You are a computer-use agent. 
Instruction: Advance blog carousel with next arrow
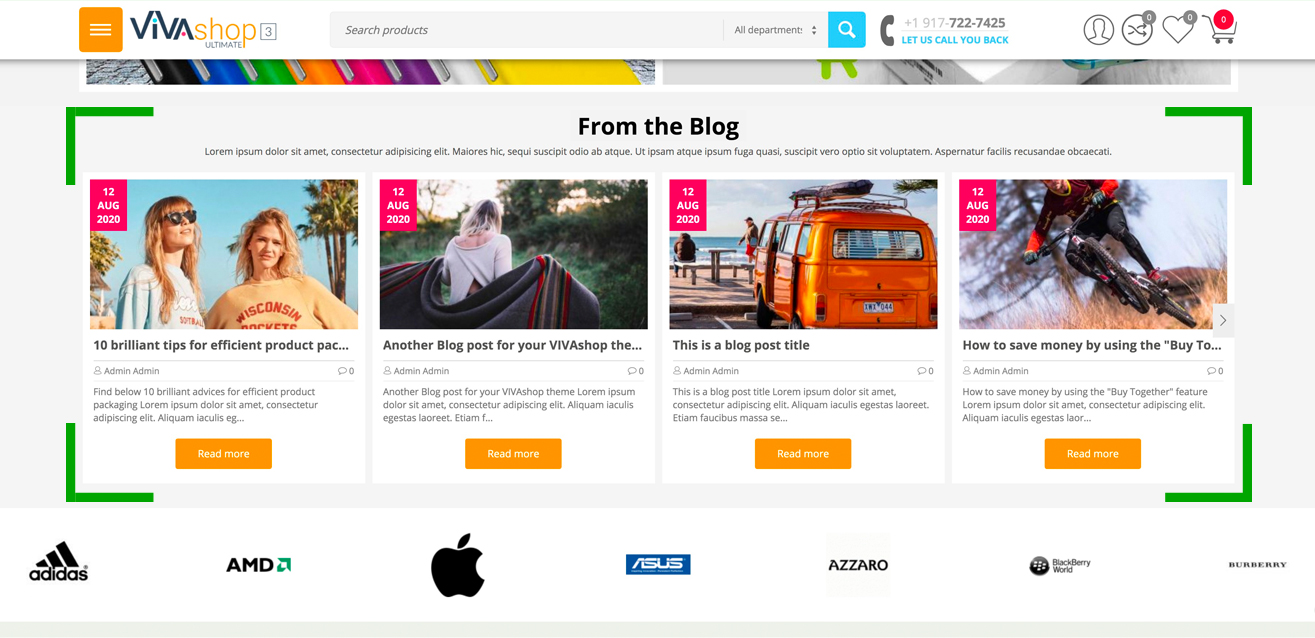(x=1222, y=320)
